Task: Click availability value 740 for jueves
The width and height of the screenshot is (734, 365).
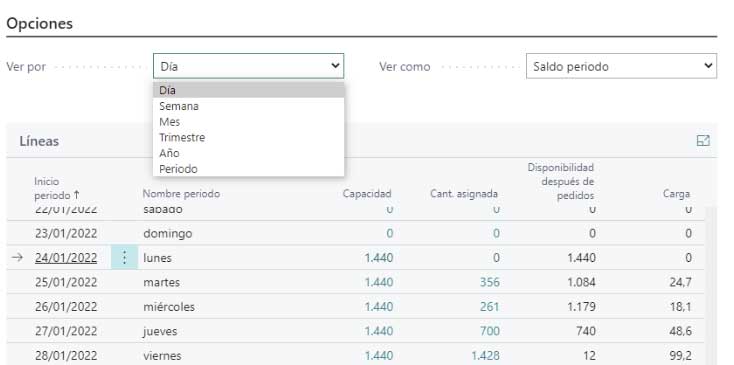Action: pos(586,331)
